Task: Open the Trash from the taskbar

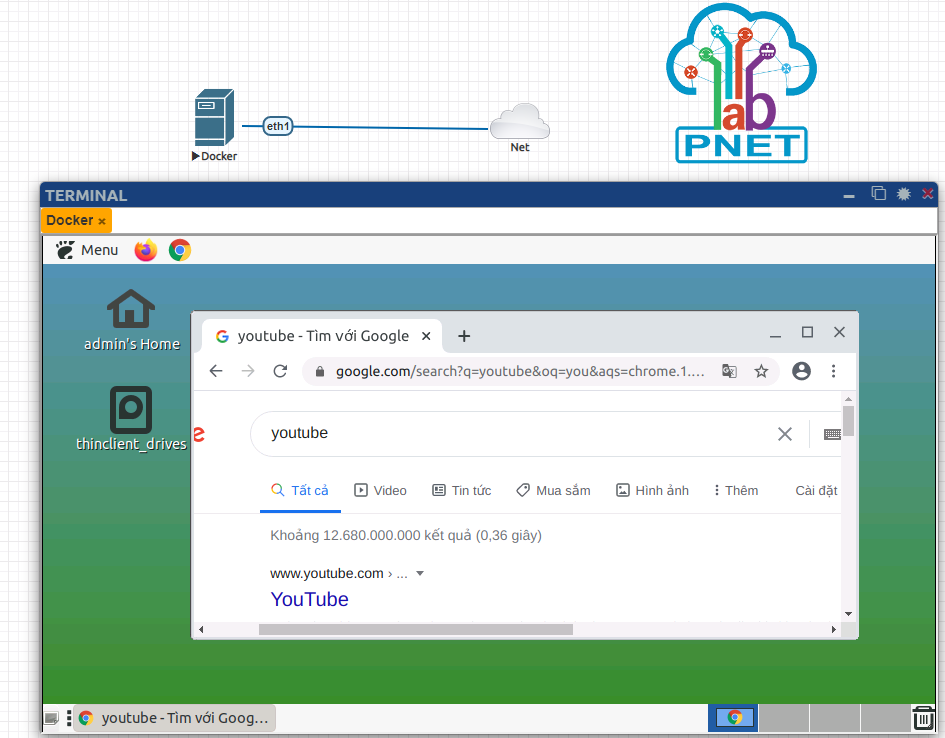Action: [x=922, y=717]
